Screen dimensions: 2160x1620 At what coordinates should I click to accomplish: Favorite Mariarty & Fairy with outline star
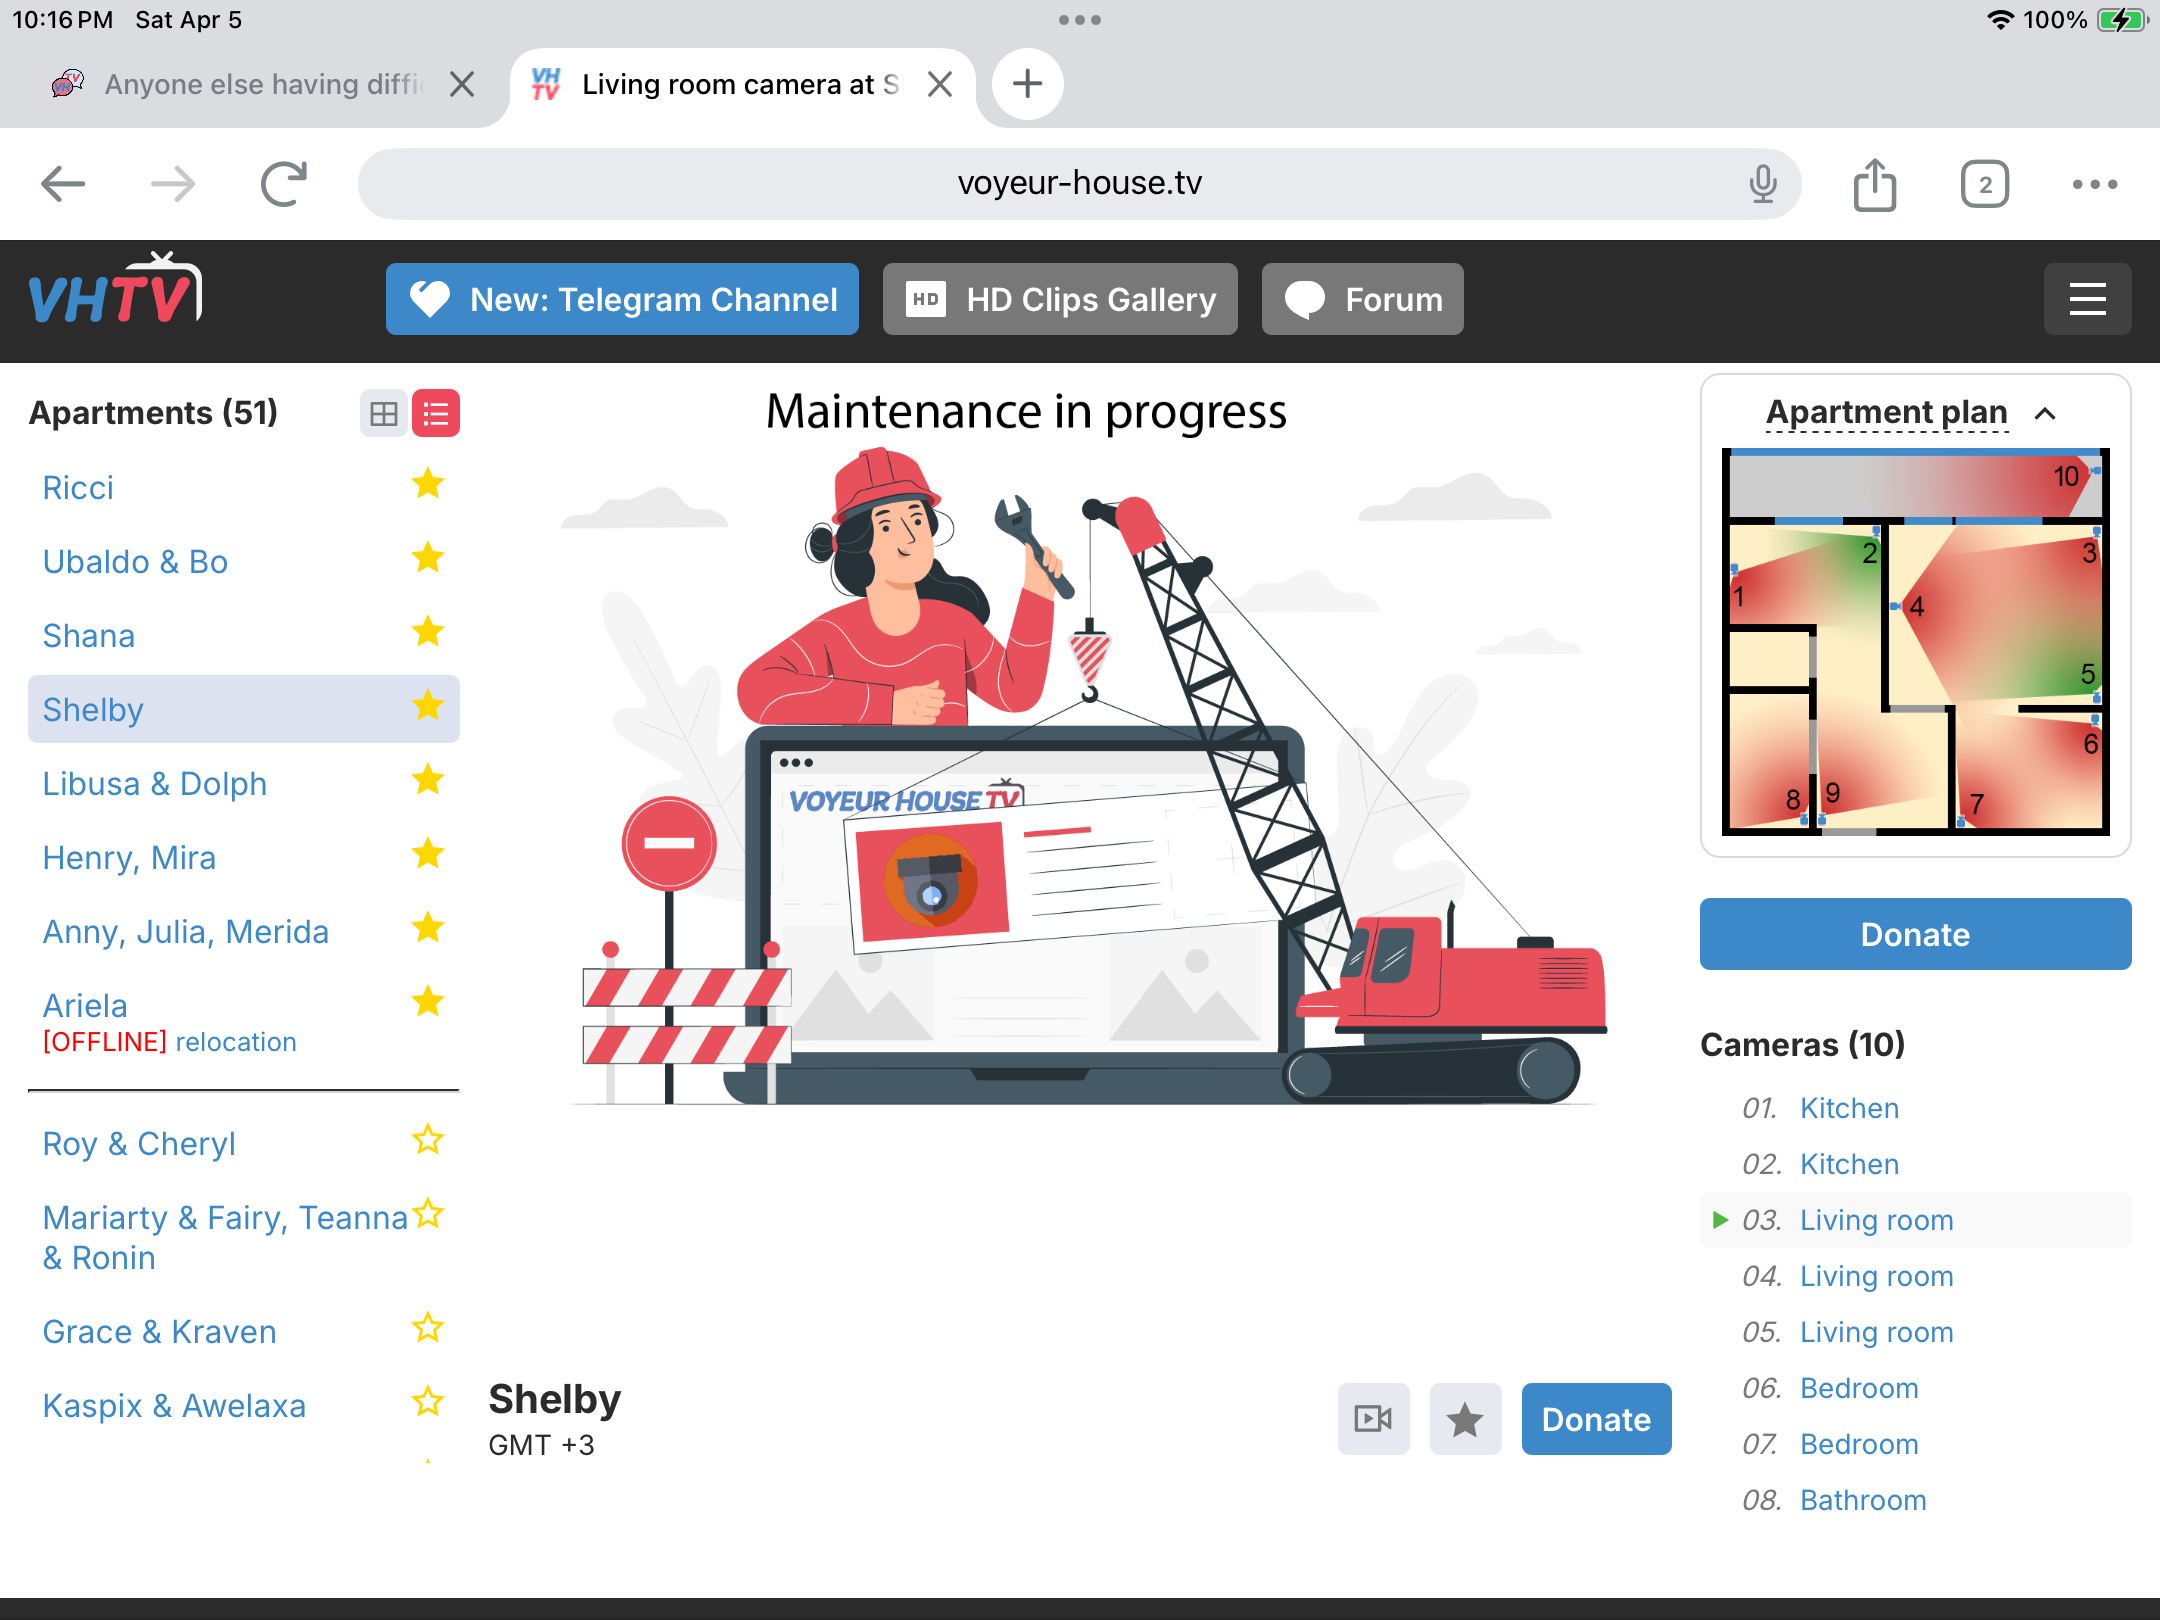click(x=428, y=1214)
